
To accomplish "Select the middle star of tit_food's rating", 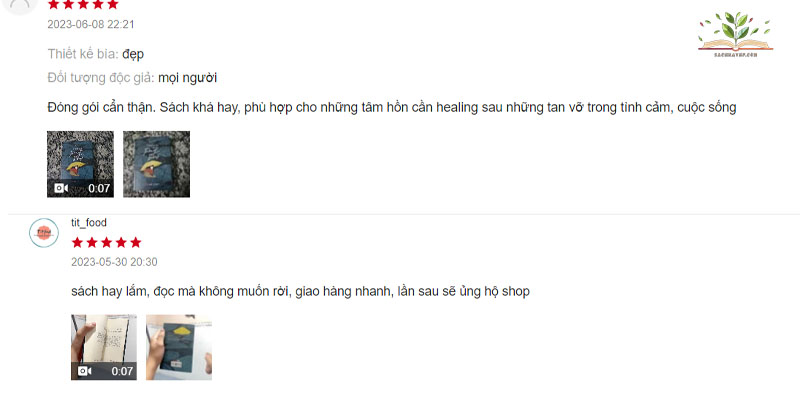I will tap(106, 242).
